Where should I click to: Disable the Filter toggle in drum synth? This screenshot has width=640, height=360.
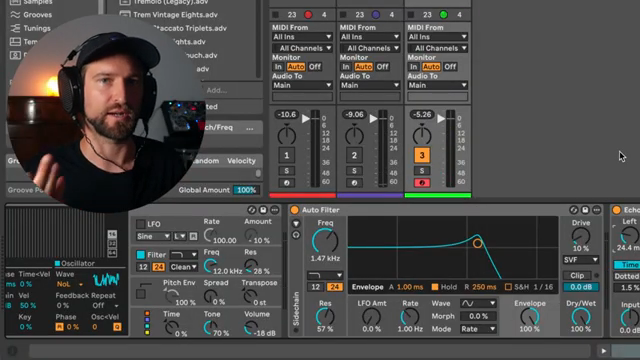tap(140, 255)
